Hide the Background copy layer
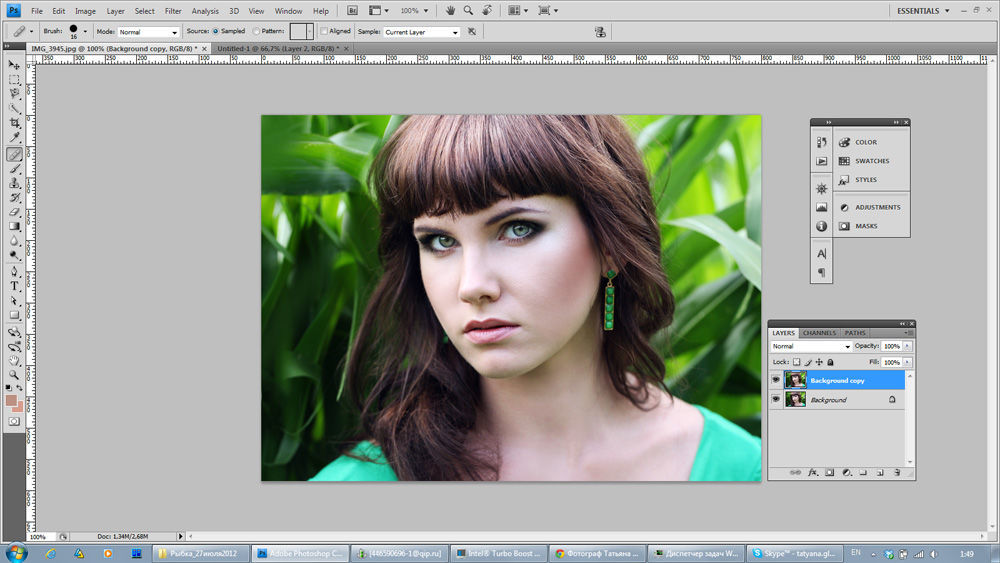 click(776, 380)
